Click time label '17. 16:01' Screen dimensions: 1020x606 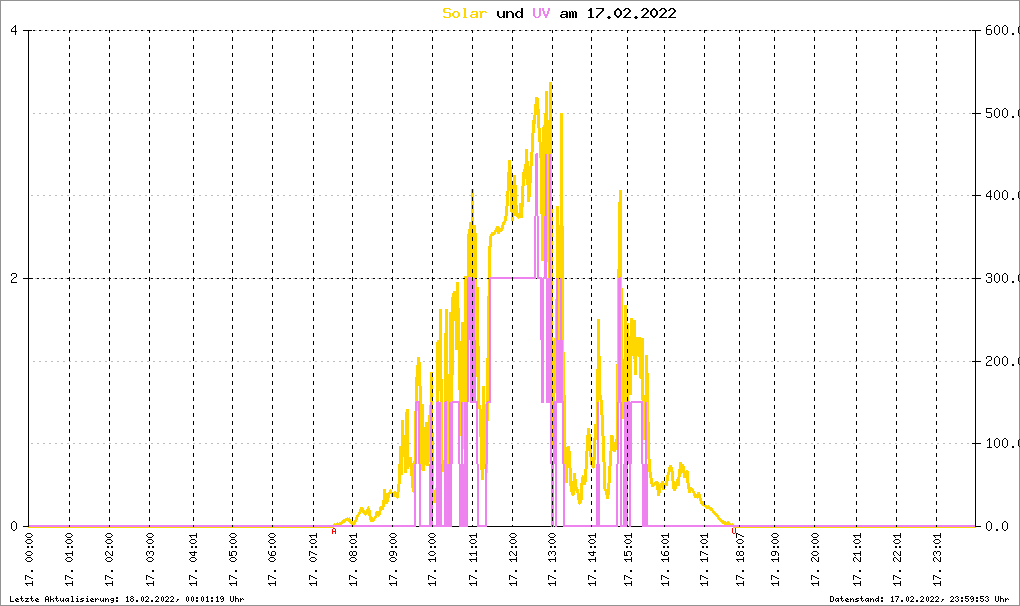pos(665,560)
